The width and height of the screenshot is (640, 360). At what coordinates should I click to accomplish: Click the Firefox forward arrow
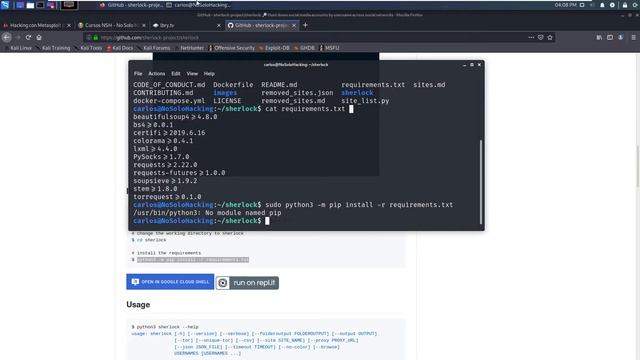18,37
